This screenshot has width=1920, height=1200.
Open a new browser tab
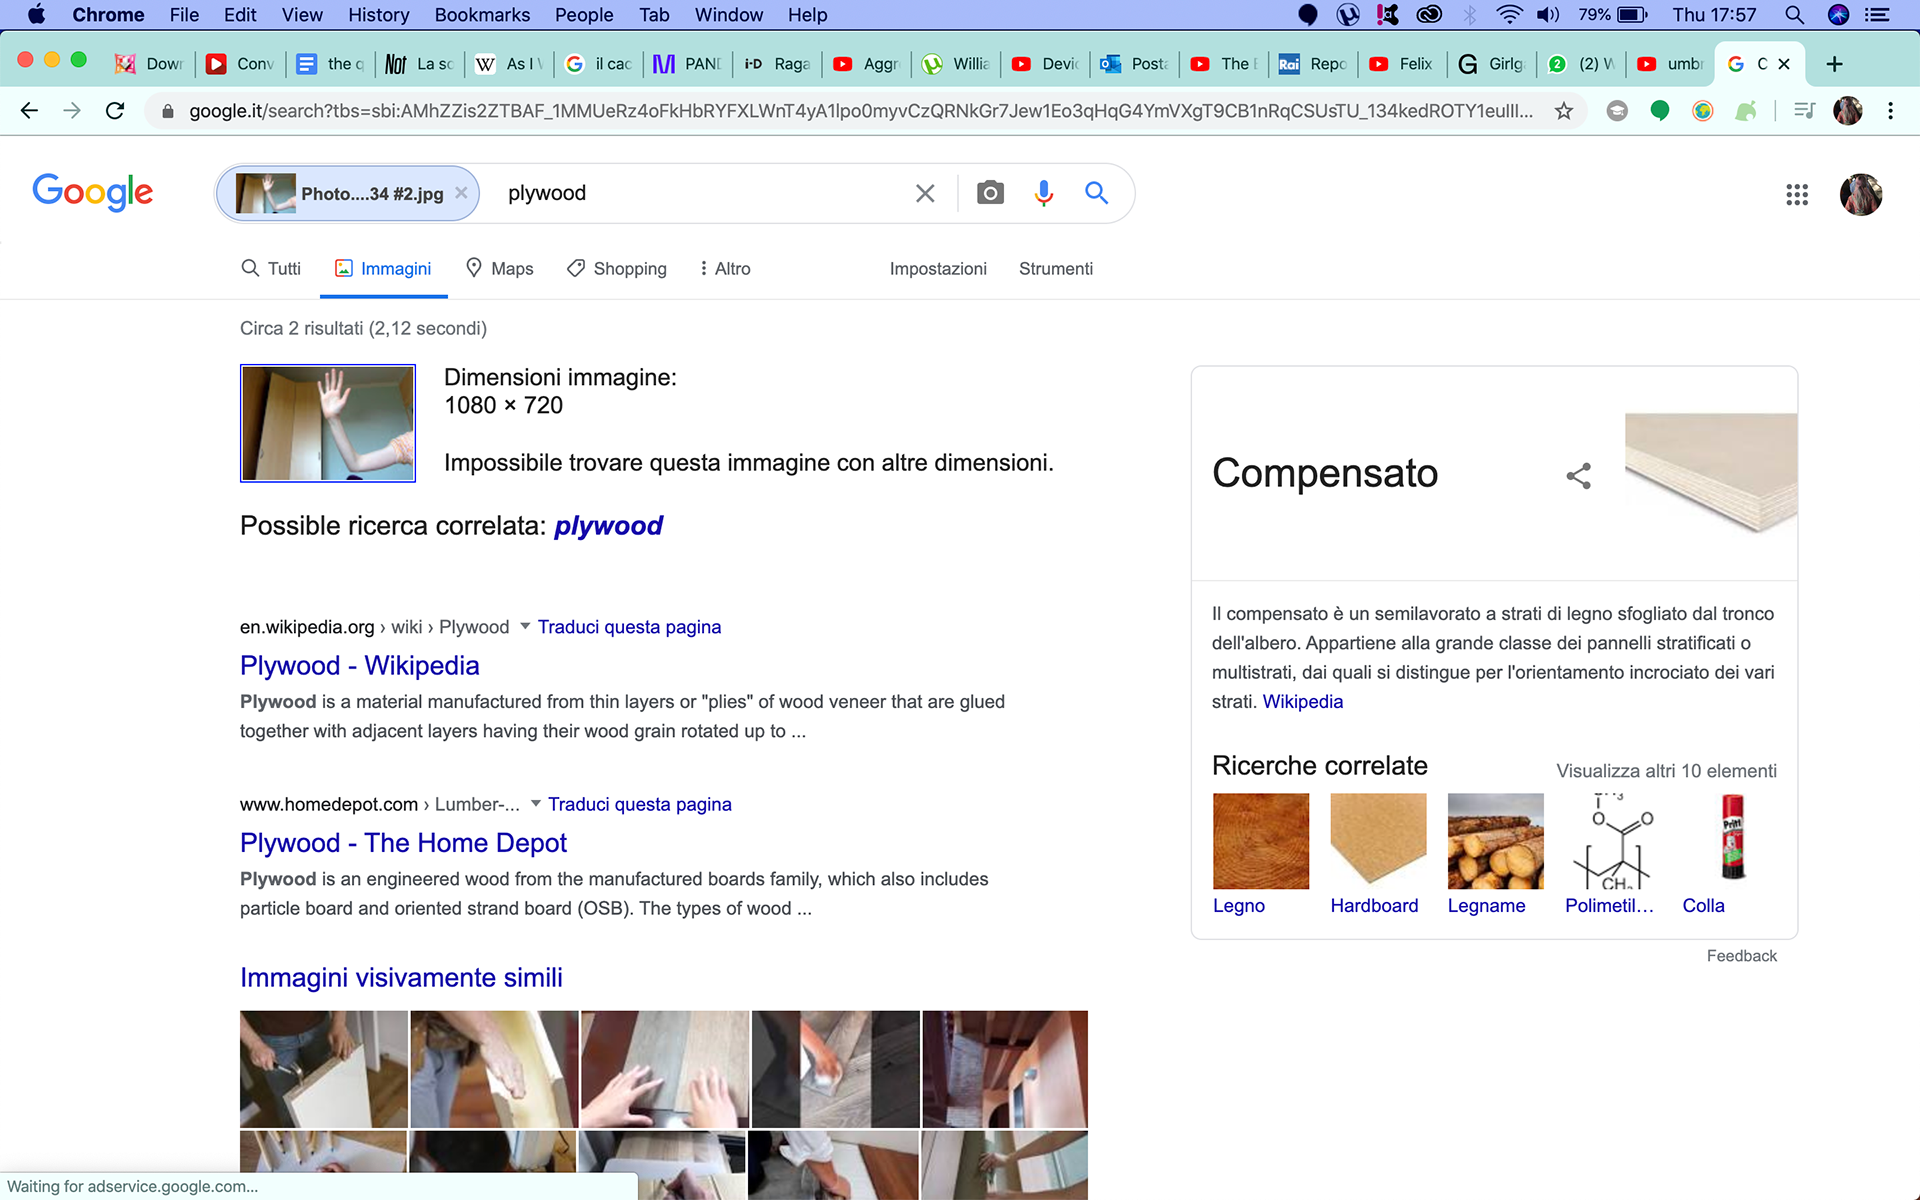(x=1834, y=64)
